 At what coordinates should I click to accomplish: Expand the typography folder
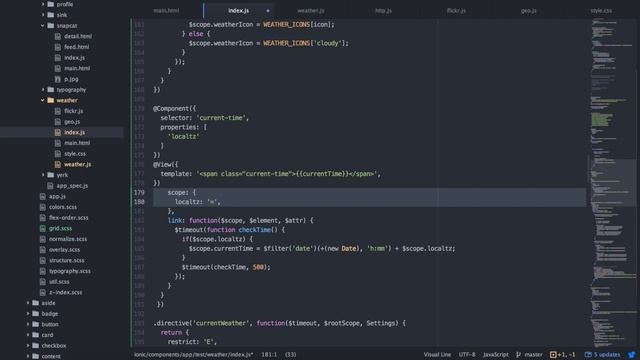click(42, 89)
